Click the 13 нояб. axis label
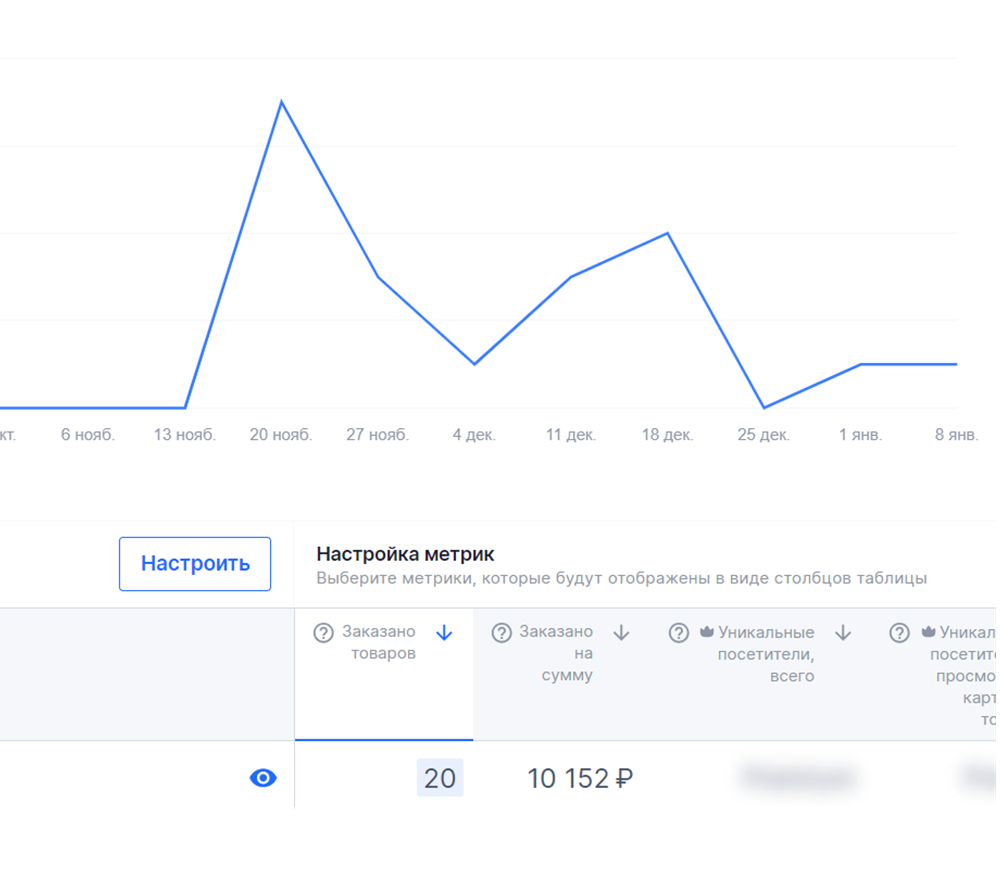The width and height of the screenshot is (1000, 878). tap(185, 435)
